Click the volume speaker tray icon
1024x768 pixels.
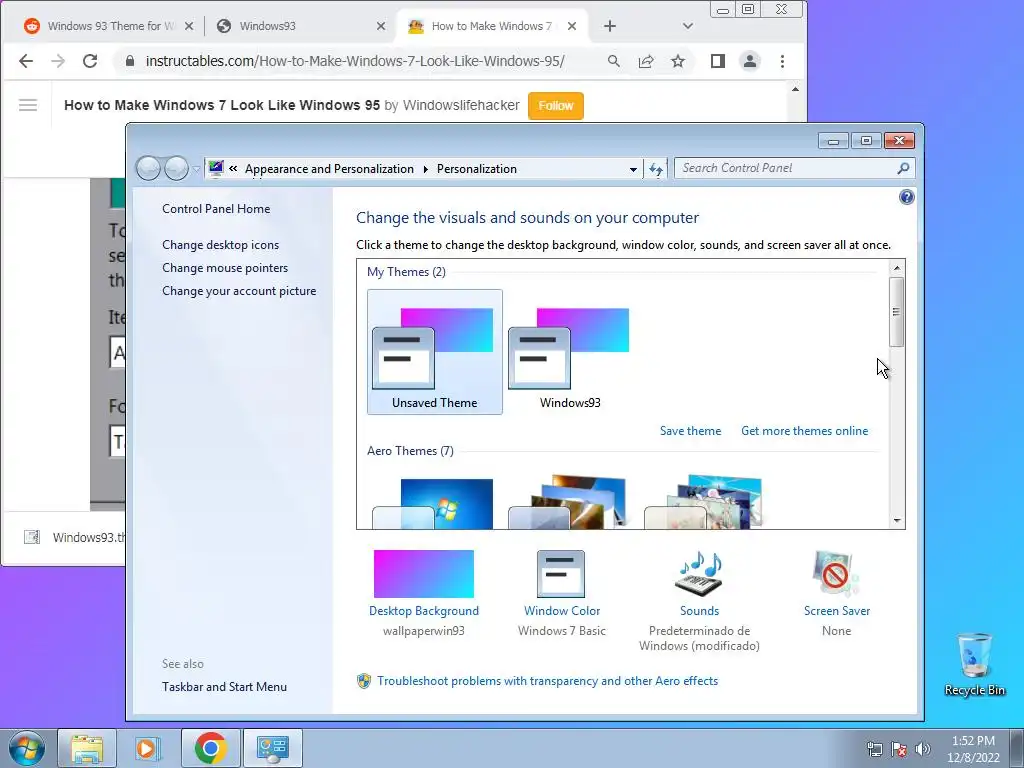[x=923, y=749]
